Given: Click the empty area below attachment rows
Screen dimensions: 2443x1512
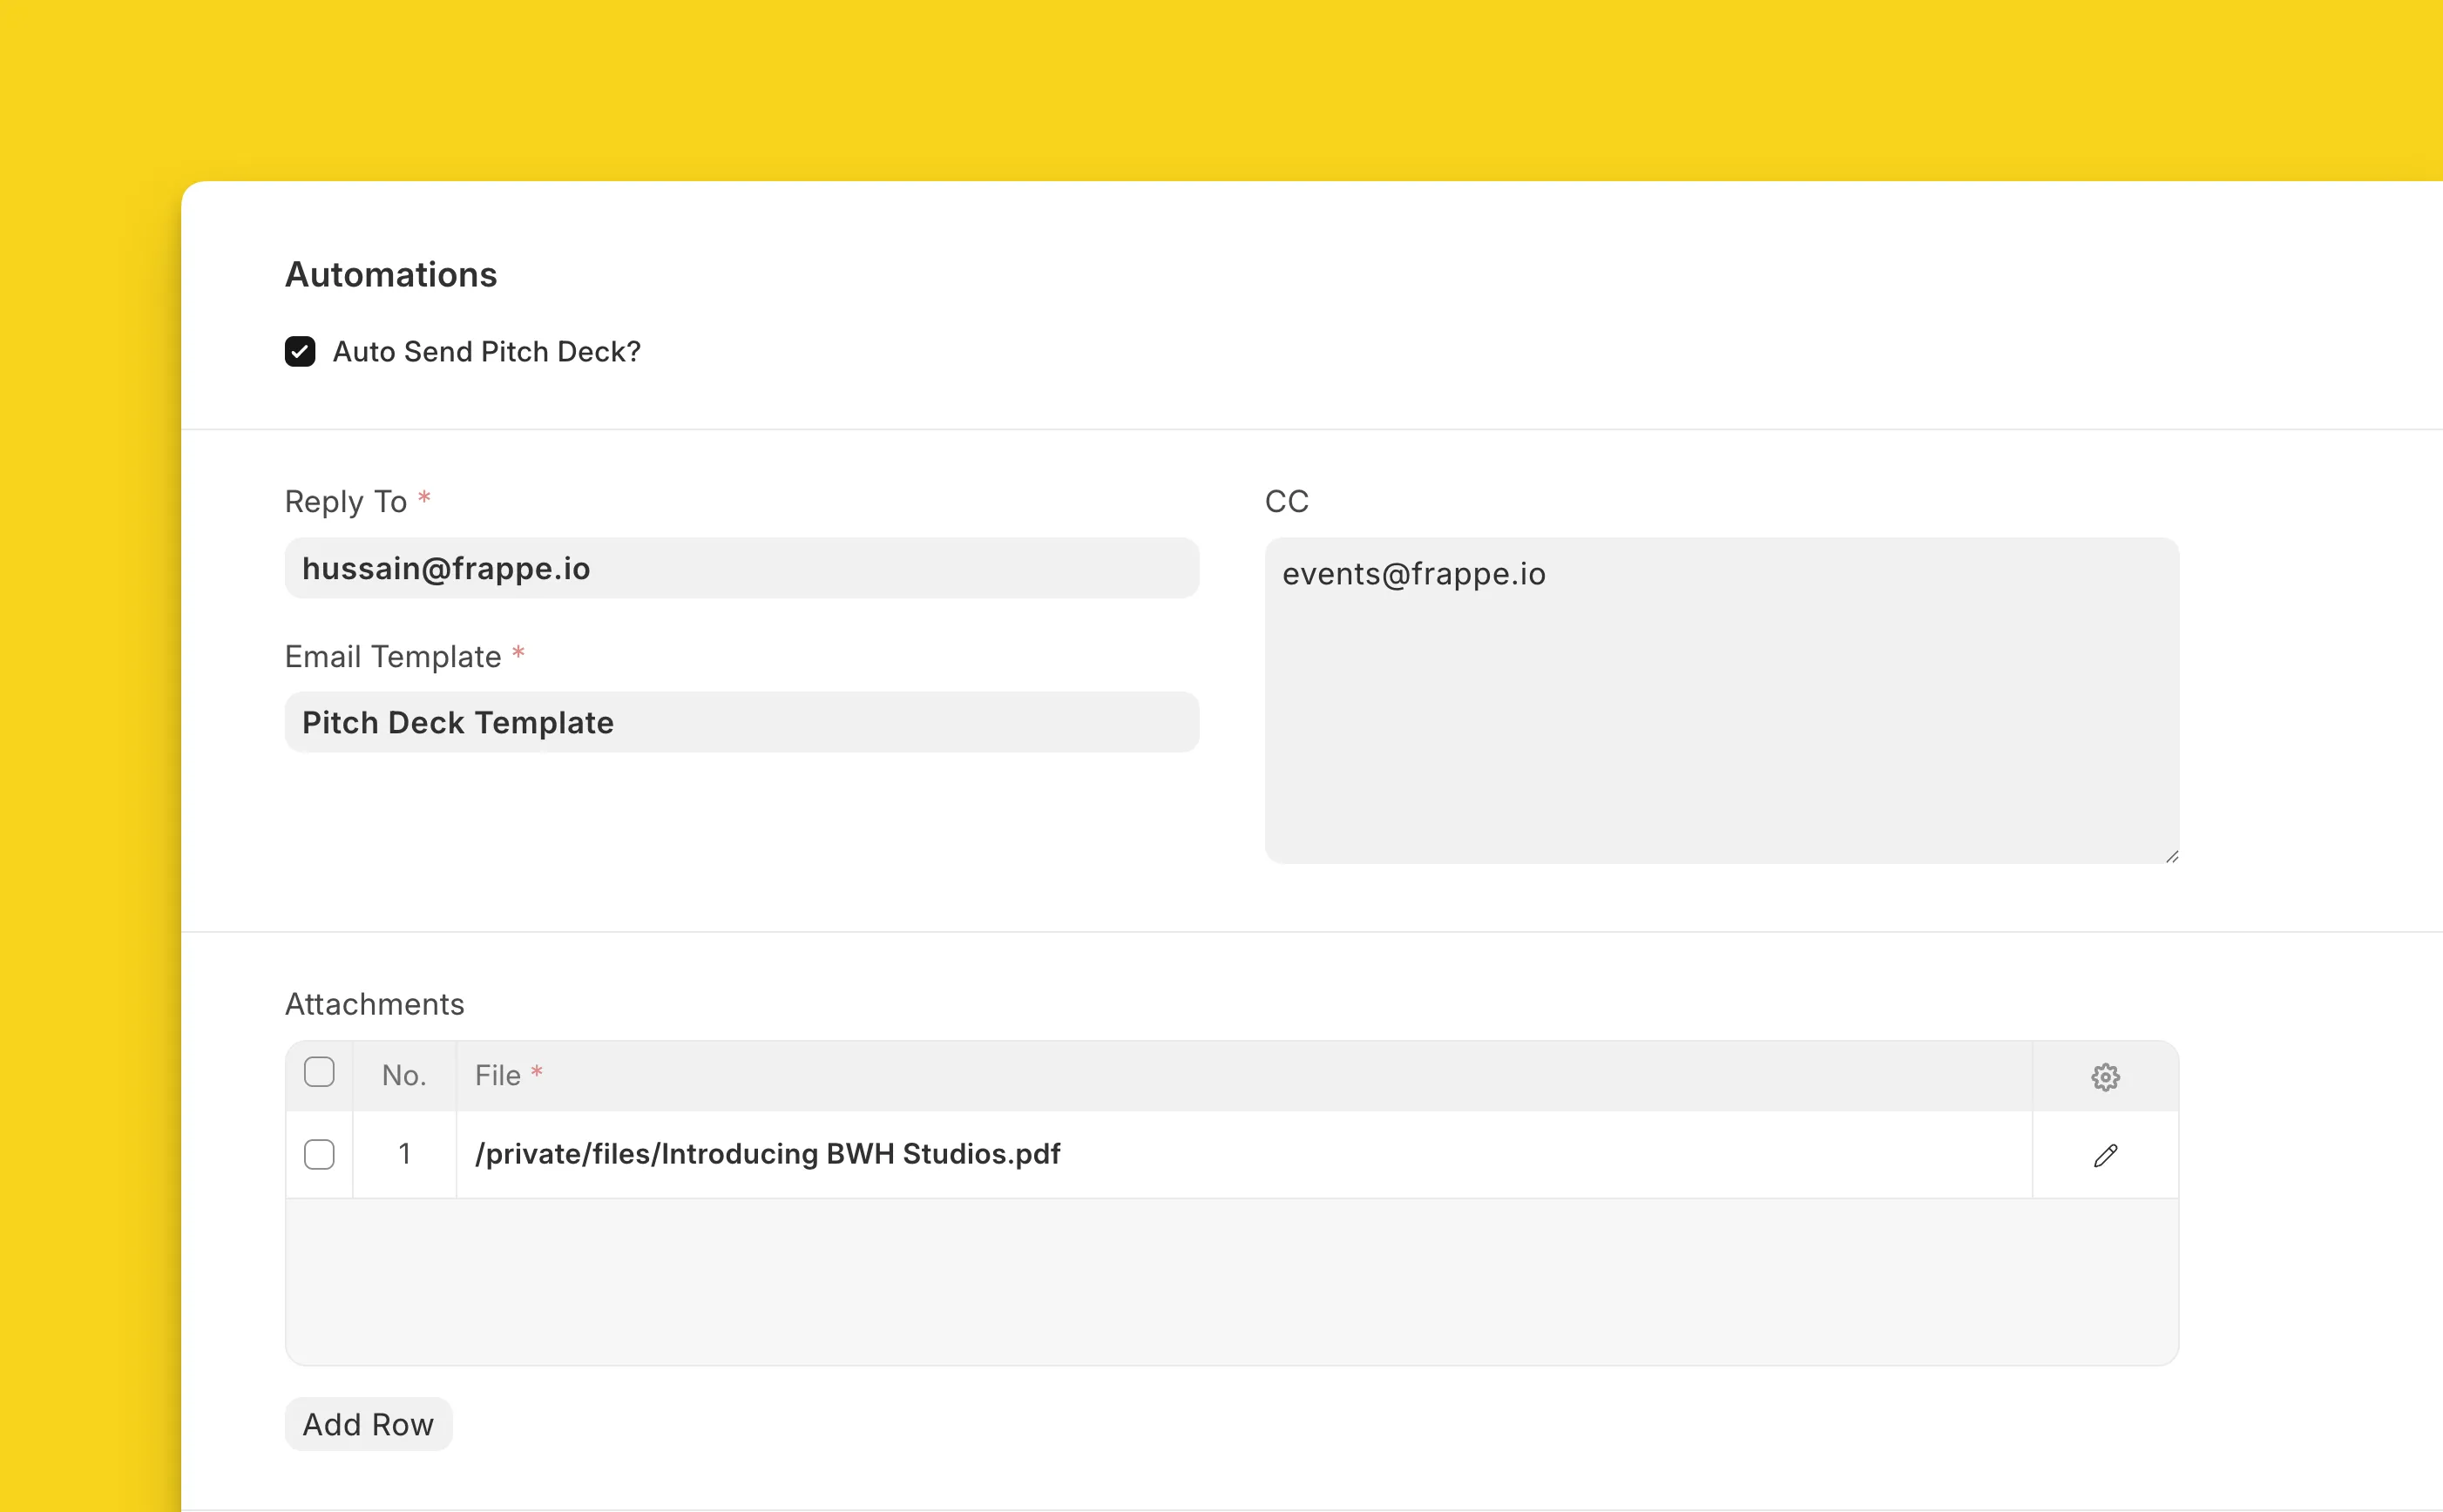Looking at the screenshot, I should [1231, 1282].
